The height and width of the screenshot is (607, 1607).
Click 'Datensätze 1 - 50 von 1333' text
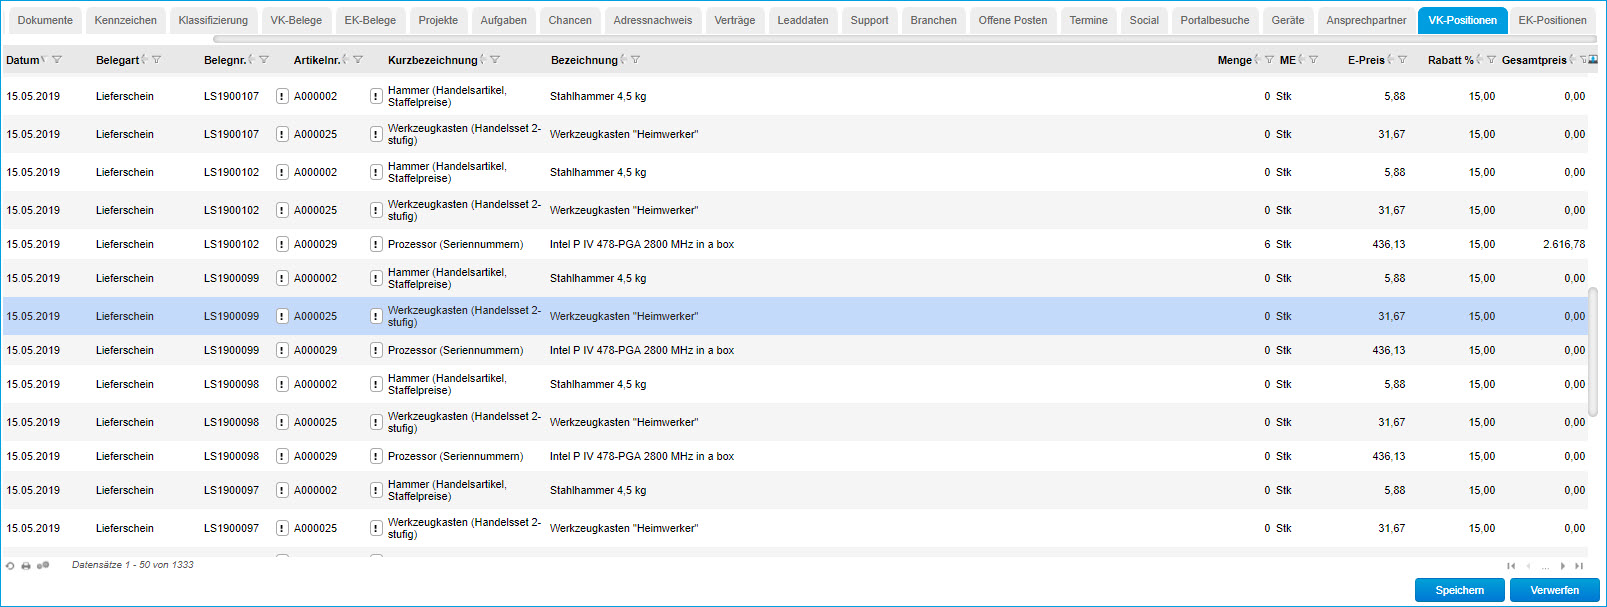[x=133, y=565]
